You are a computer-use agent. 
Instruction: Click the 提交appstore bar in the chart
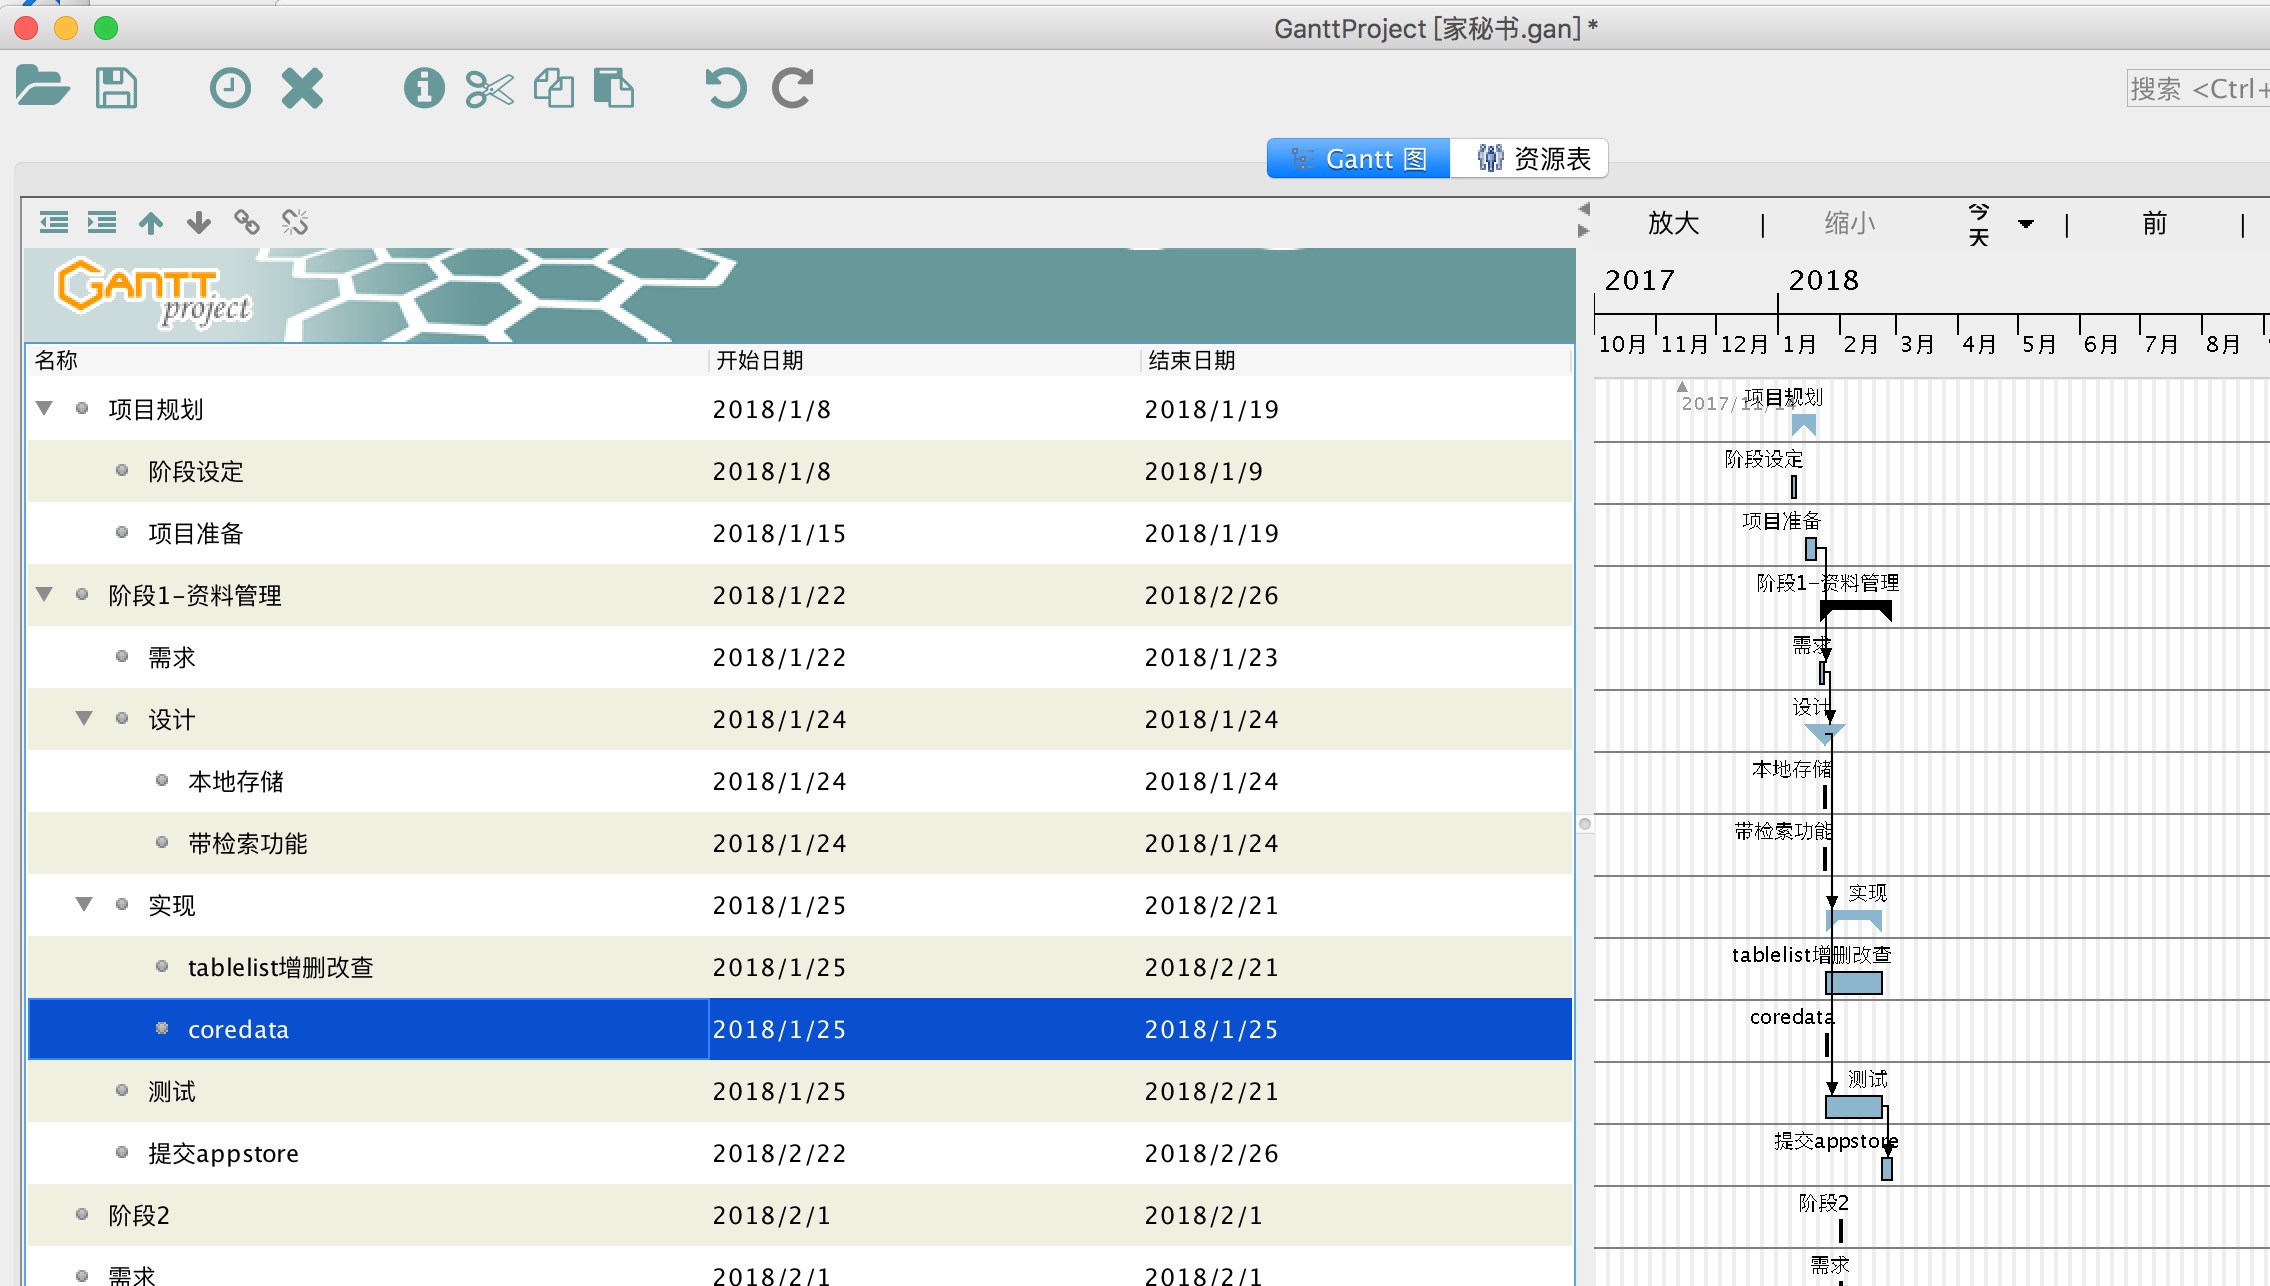1887,1169
